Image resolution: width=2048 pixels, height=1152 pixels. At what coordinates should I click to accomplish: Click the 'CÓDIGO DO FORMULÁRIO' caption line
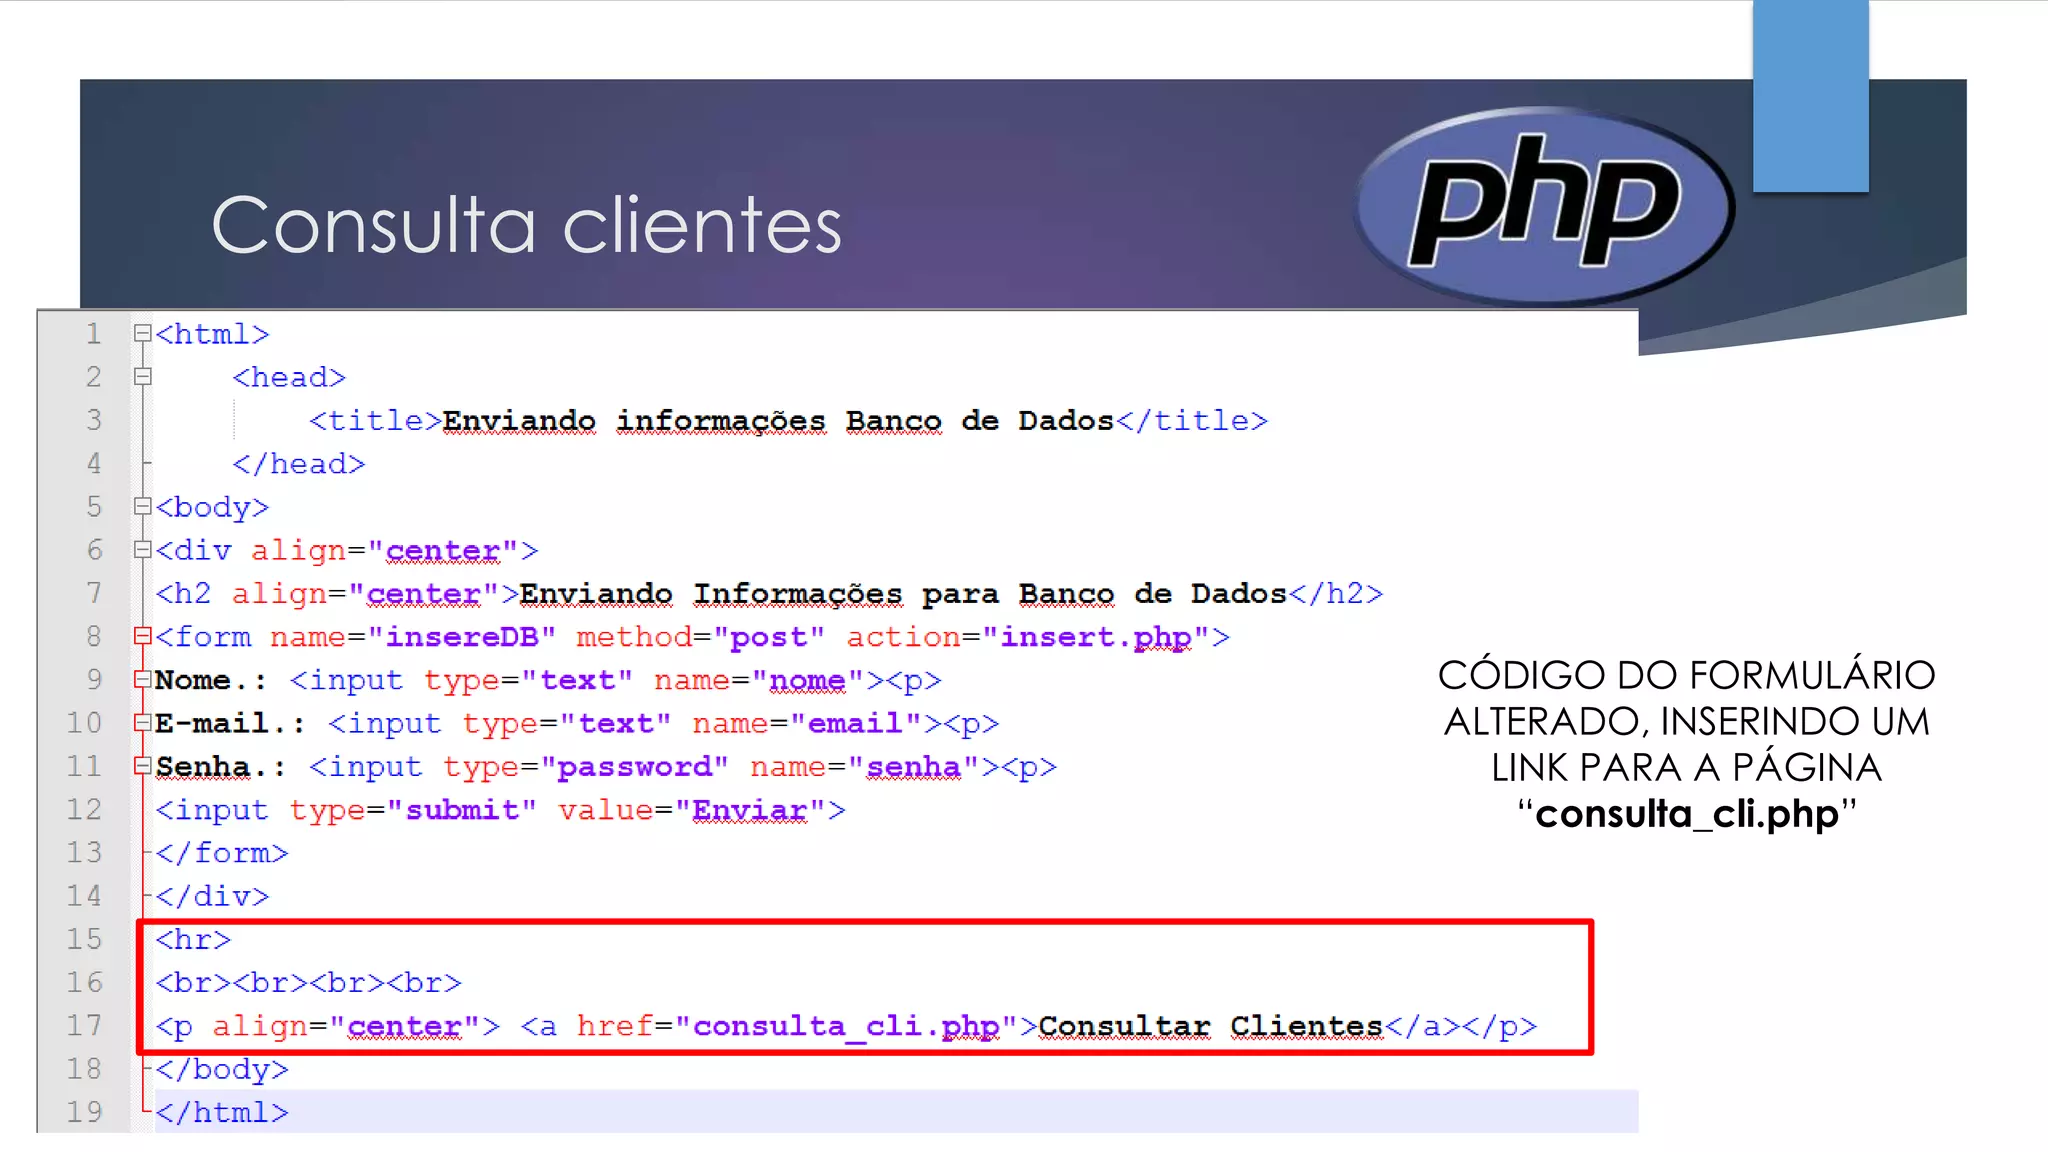point(1686,675)
